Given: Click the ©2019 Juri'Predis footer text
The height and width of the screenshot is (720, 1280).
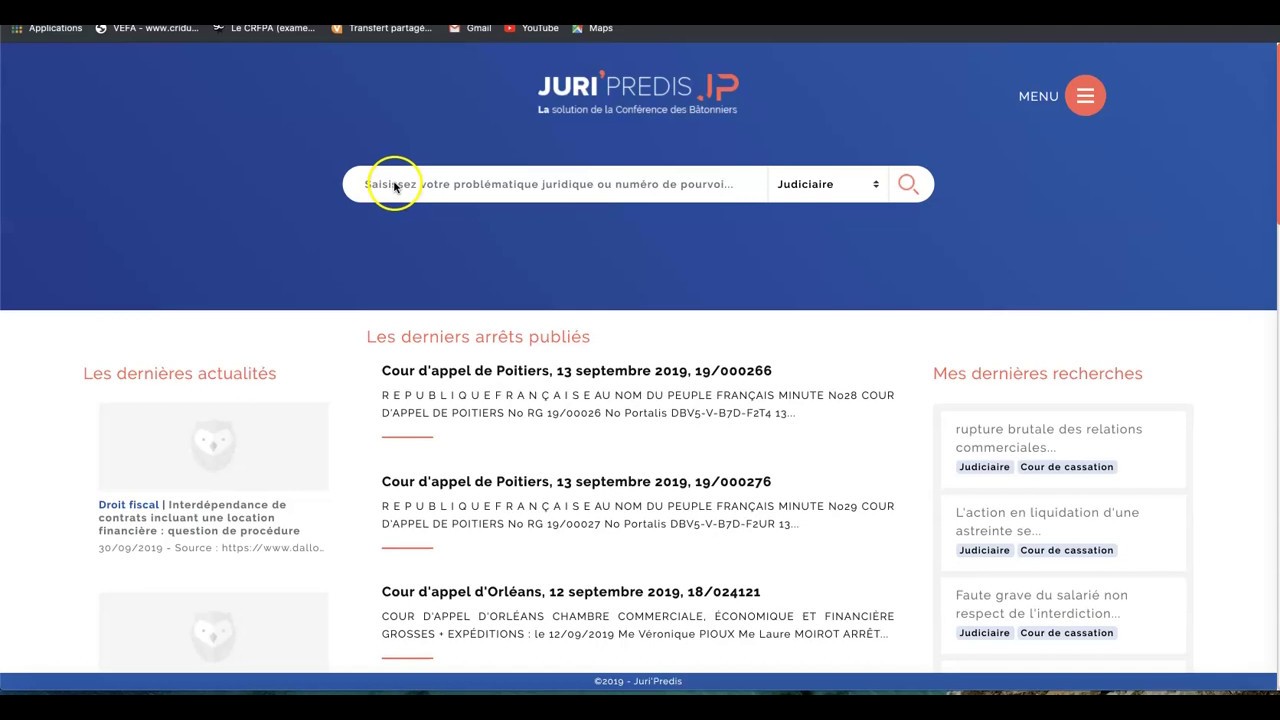Looking at the screenshot, I should point(638,681).
